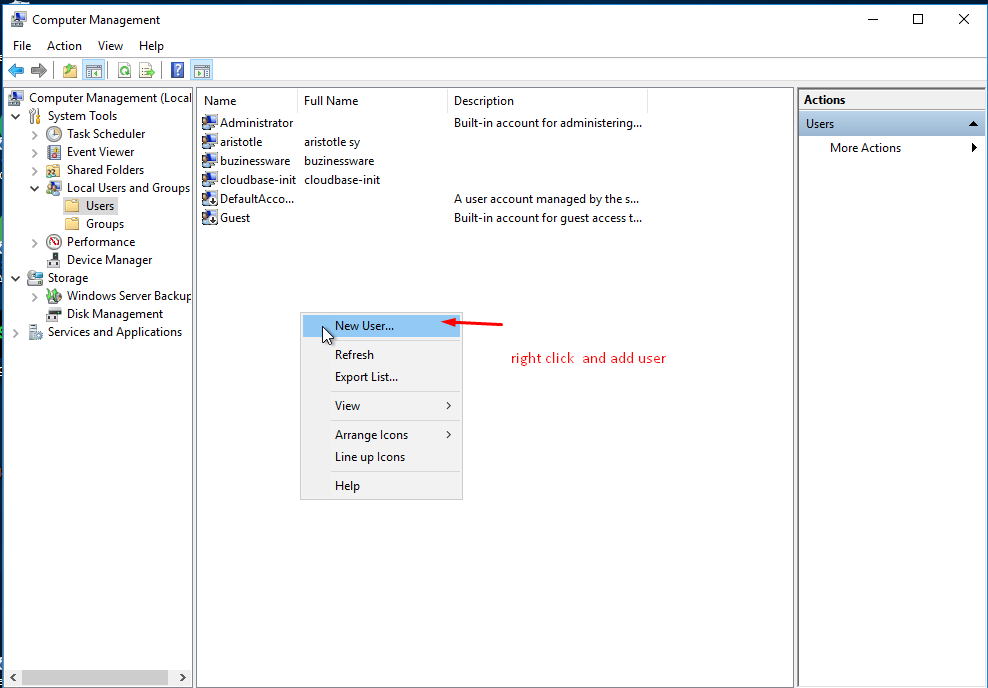Collapse the Local Users and Groups node
The width and height of the screenshot is (988, 688).
click(34, 187)
